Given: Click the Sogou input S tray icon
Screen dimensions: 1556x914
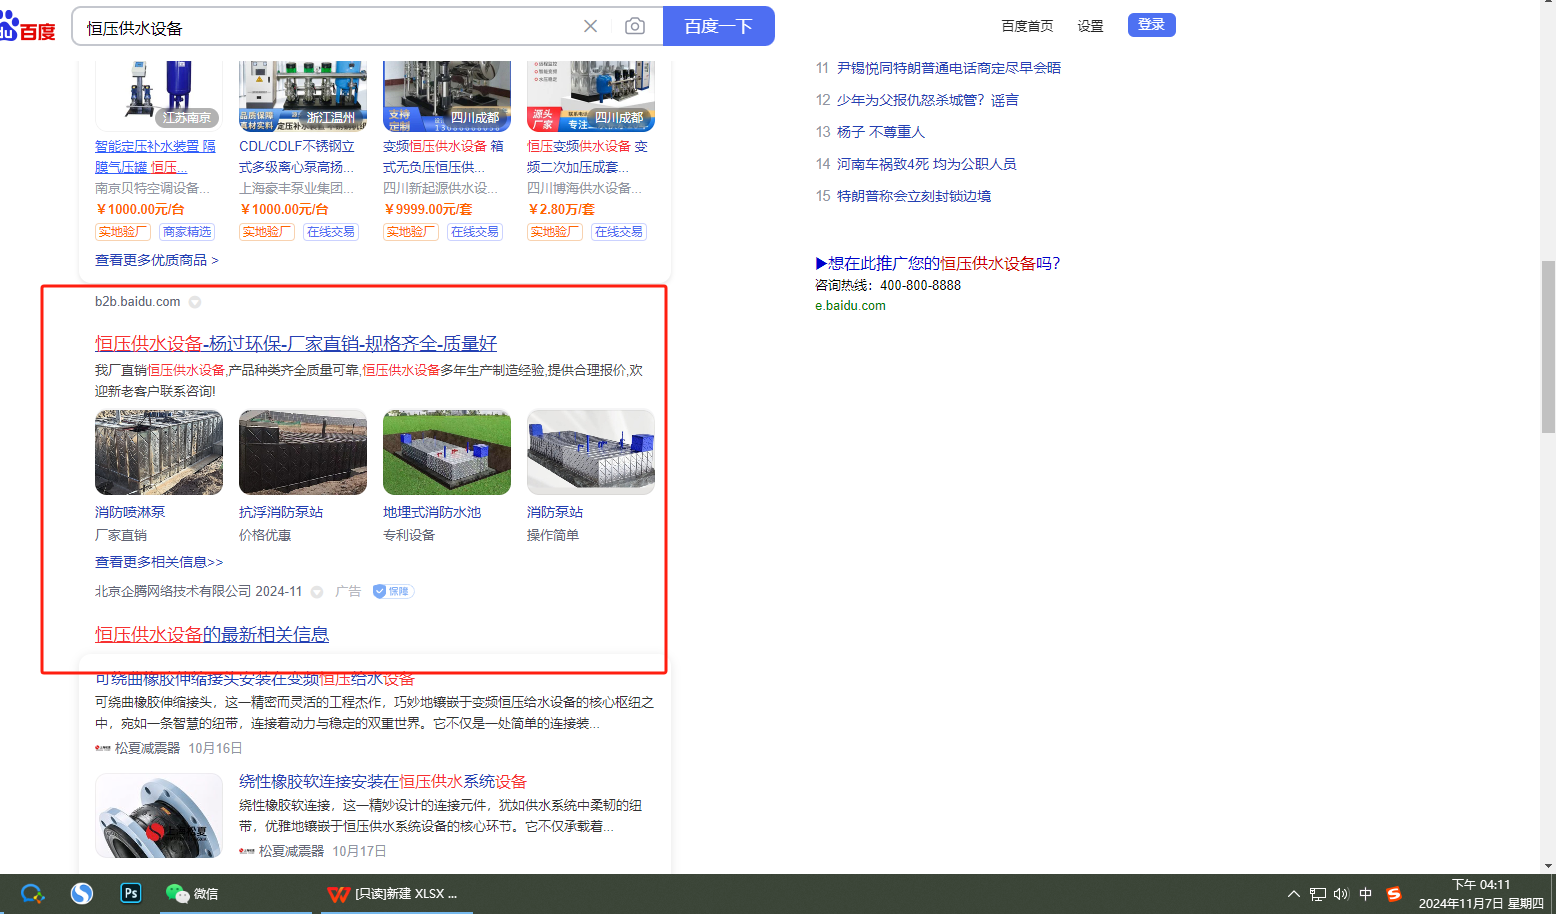Looking at the screenshot, I should tap(1394, 894).
